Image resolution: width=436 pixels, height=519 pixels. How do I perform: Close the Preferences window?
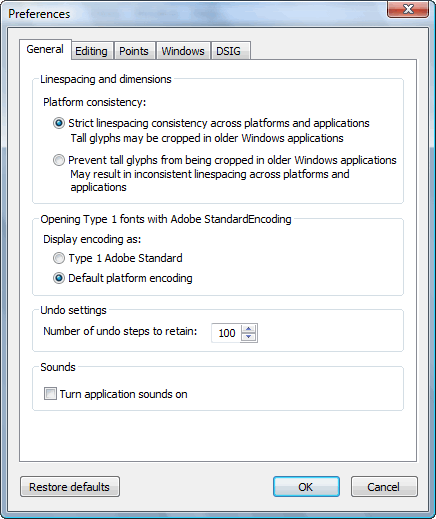[x=408, y=9]
